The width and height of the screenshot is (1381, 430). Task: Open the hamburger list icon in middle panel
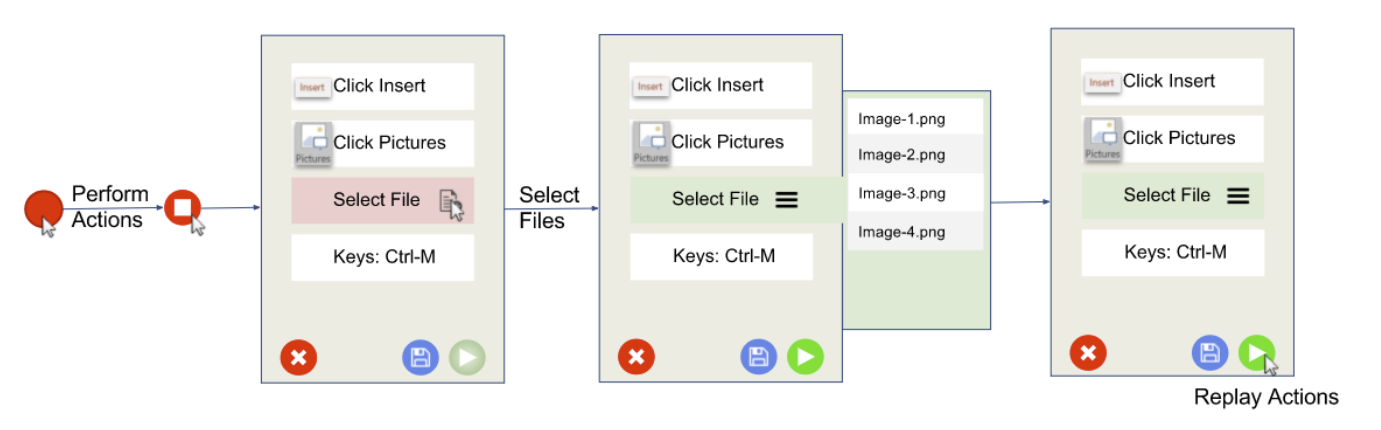click(787, 199)
